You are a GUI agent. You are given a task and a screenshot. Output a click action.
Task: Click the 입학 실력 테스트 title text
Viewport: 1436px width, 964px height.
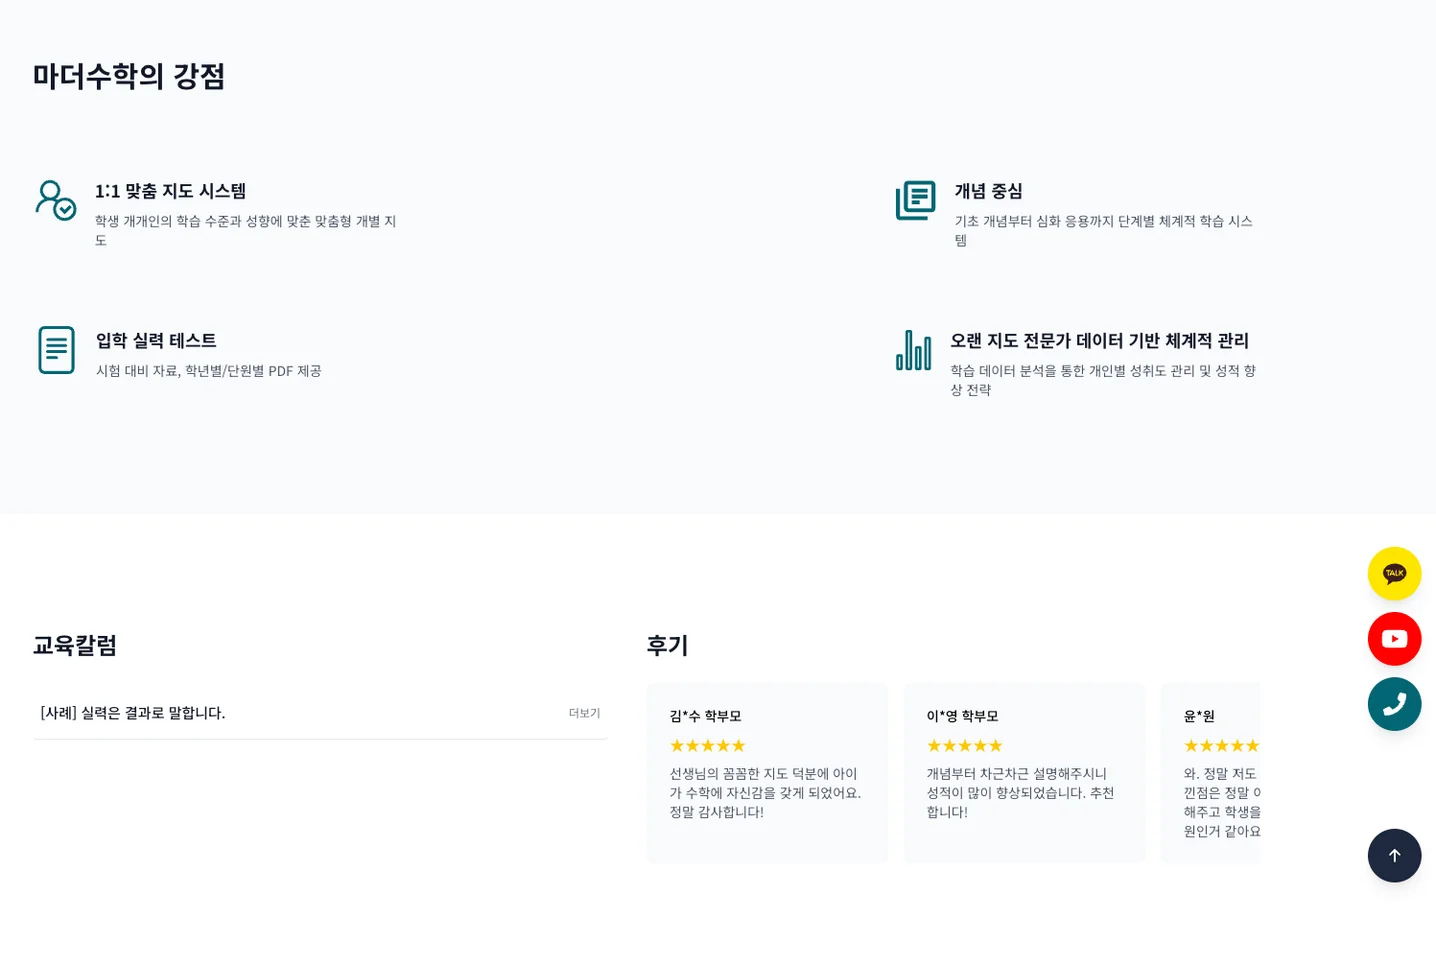pos(156,340)
